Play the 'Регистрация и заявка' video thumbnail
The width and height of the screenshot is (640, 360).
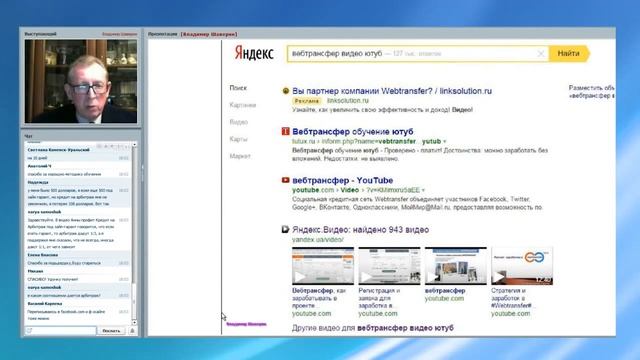coord(389,266)
